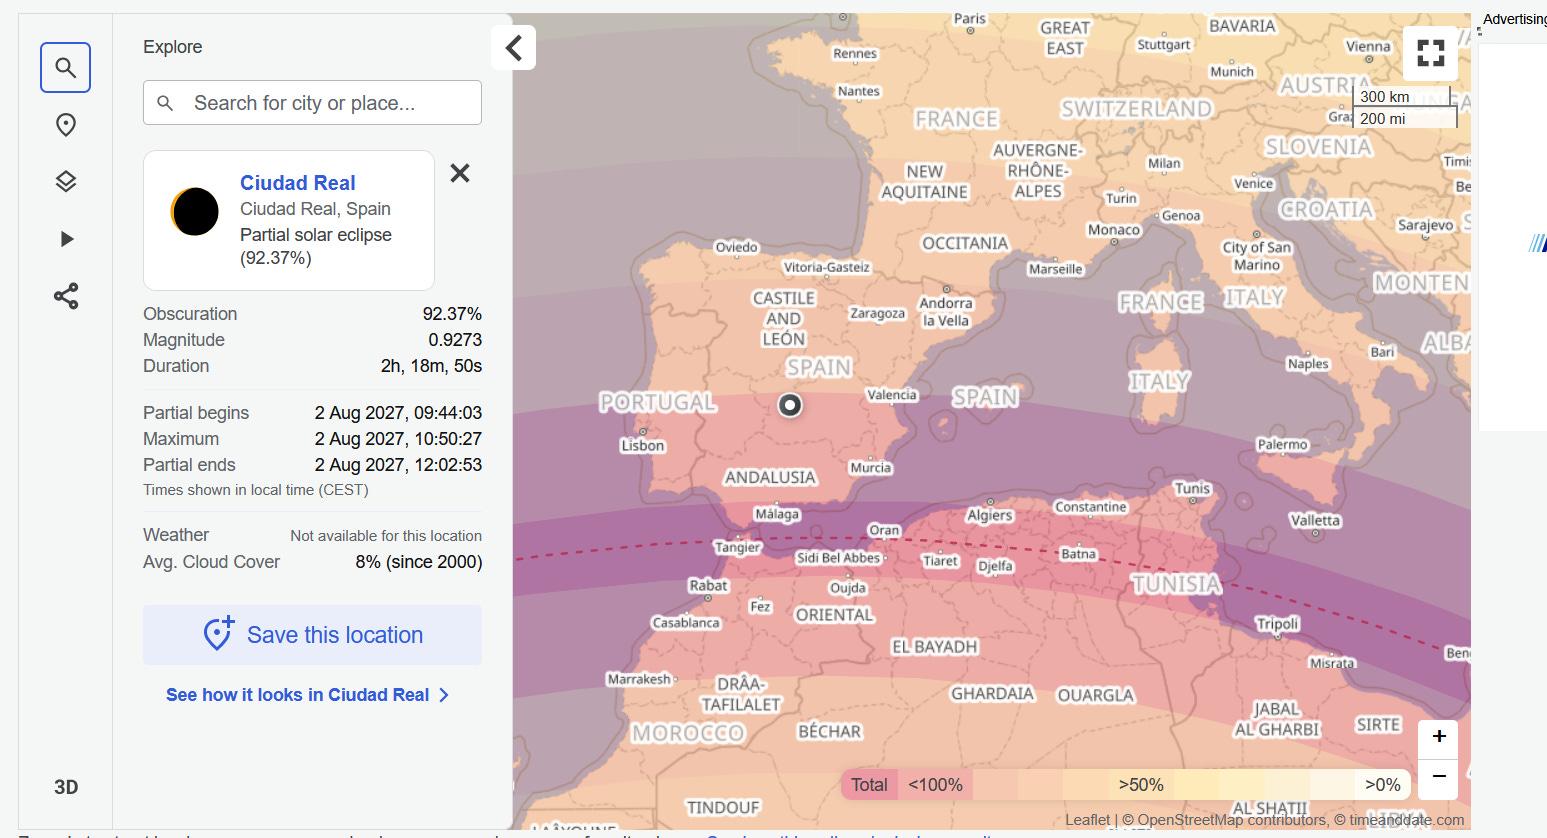Screen dimensions: 1547x838
Task: Click the >0% legend swatch
Action: [x=1383, y=785]
